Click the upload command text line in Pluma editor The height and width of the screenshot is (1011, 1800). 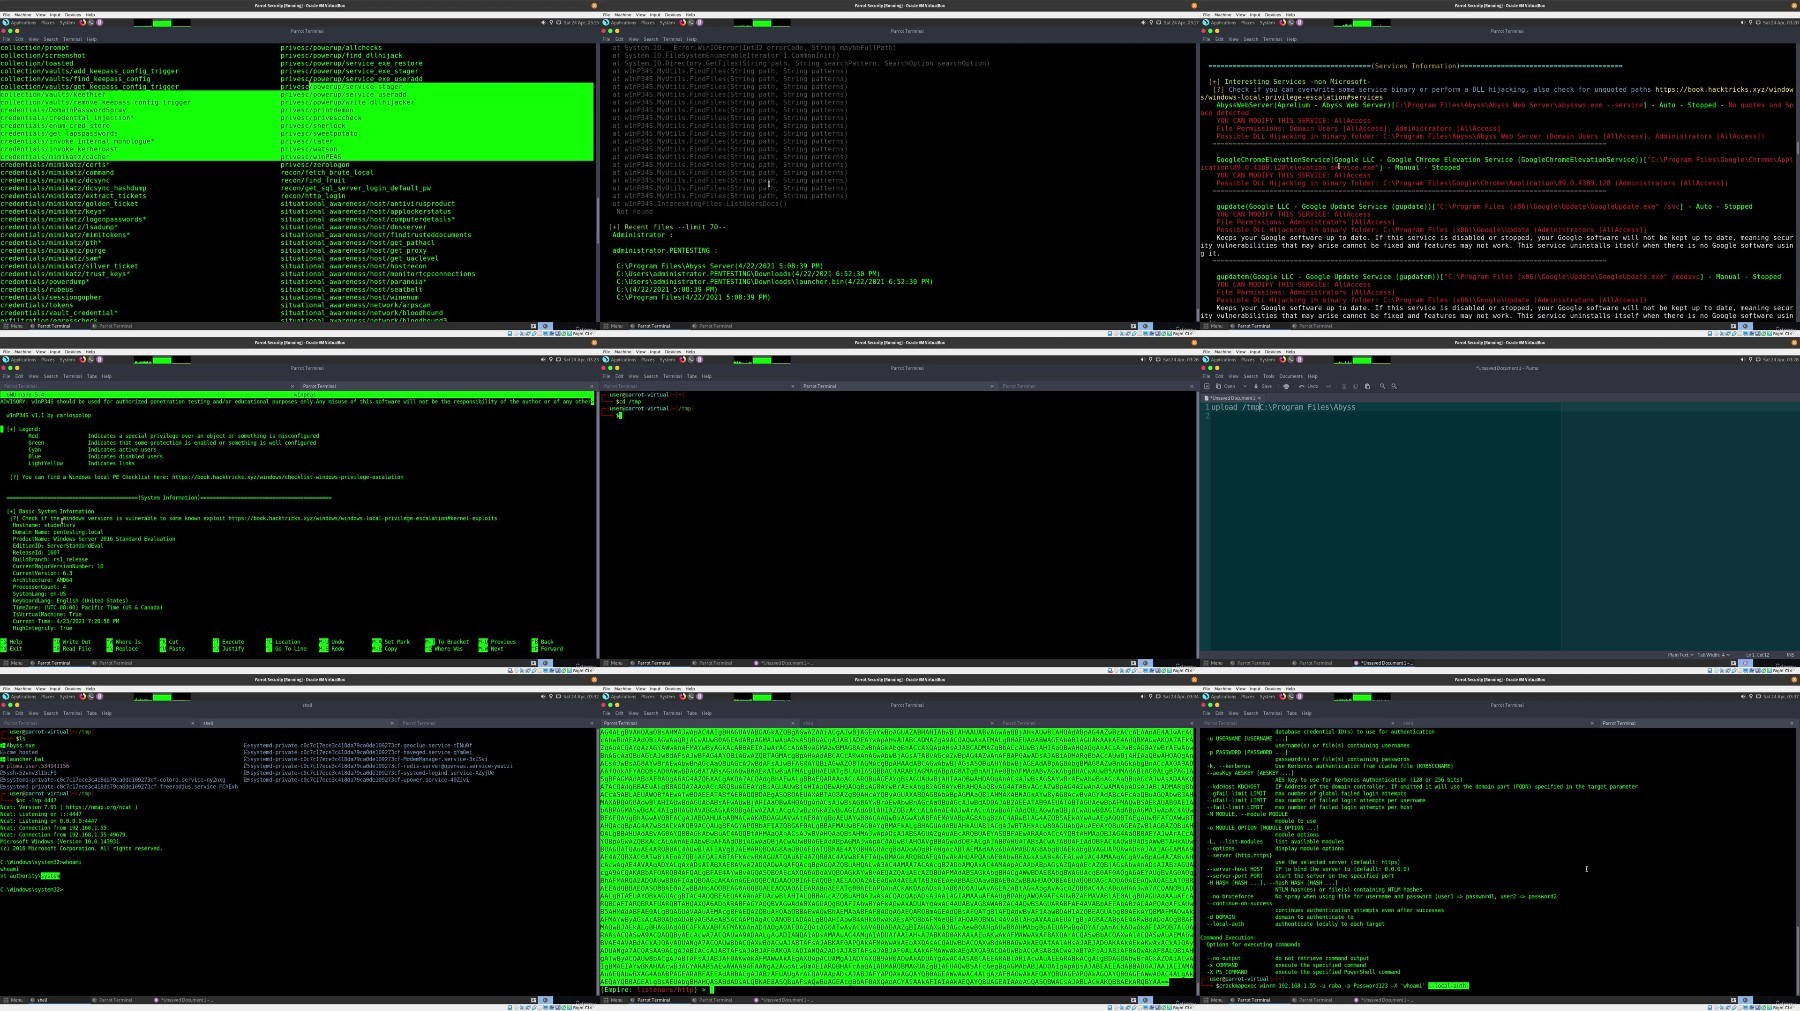click(x=1282, y=407)
